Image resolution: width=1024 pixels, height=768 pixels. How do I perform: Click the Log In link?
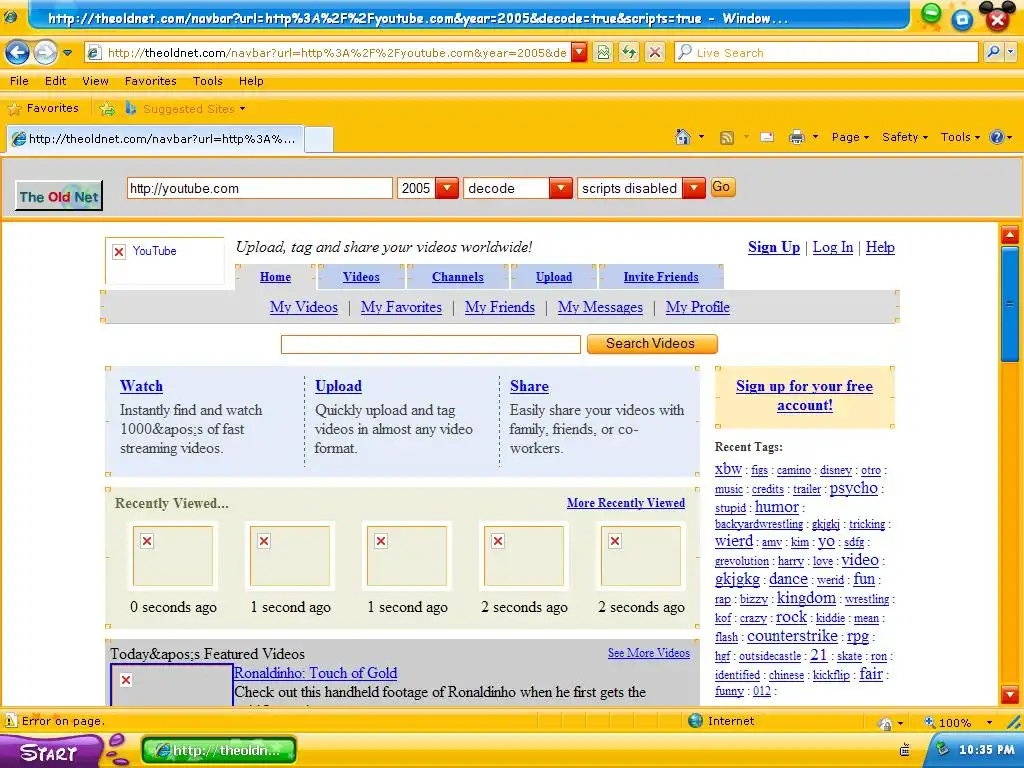[x=833, y=247]
